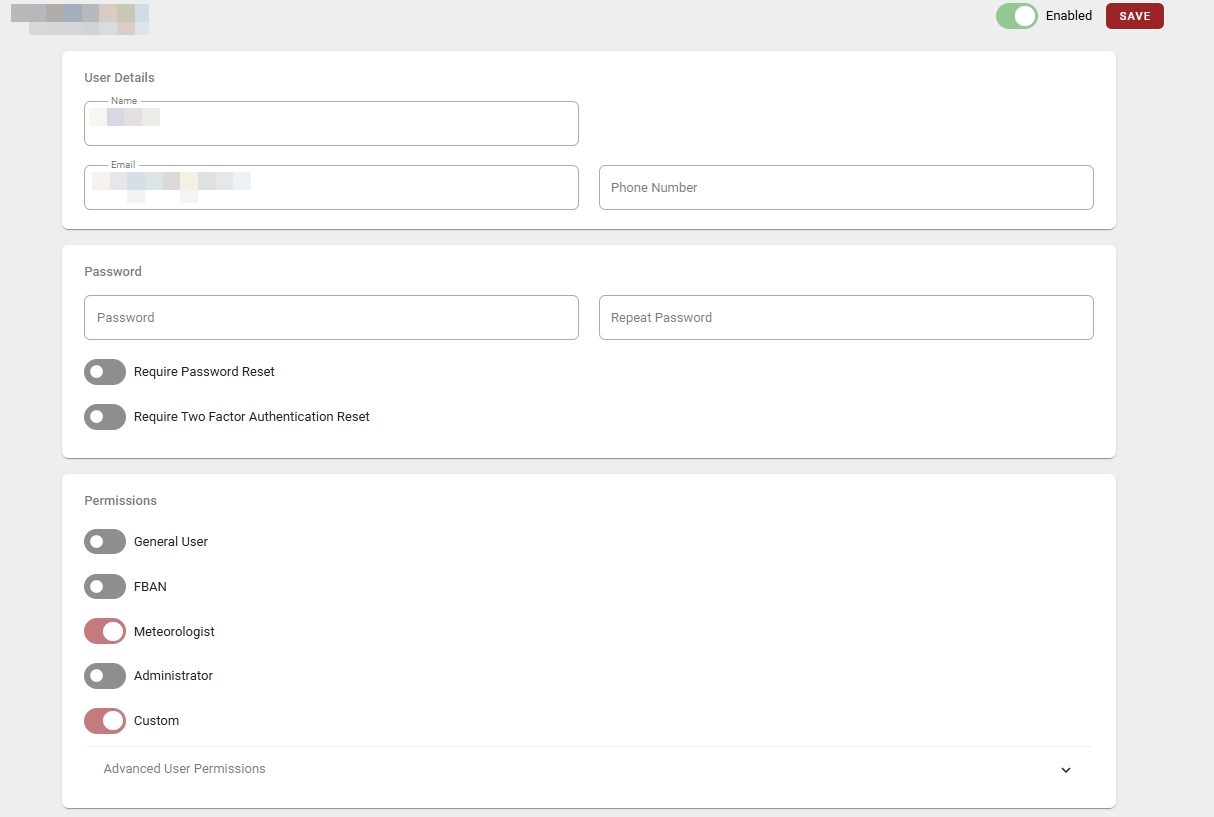
Task: Expand the Advanced User Permissions panel title
Action: pos(185,769)
